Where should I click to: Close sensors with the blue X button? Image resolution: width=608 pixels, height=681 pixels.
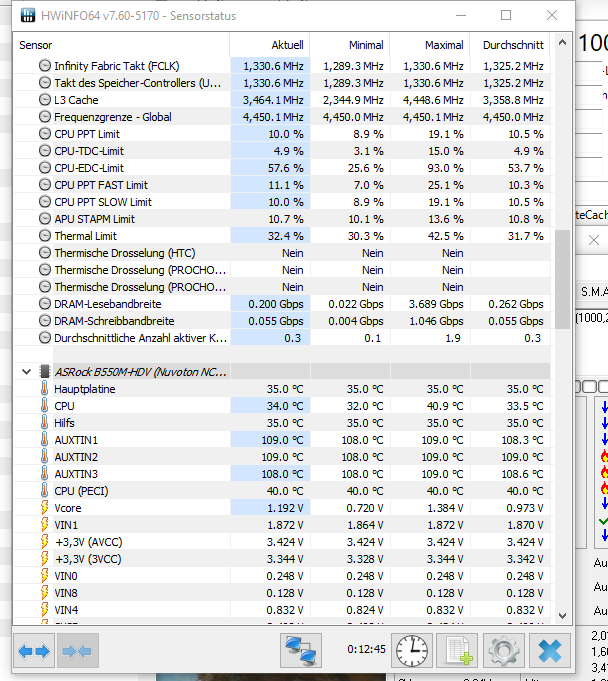550,651
